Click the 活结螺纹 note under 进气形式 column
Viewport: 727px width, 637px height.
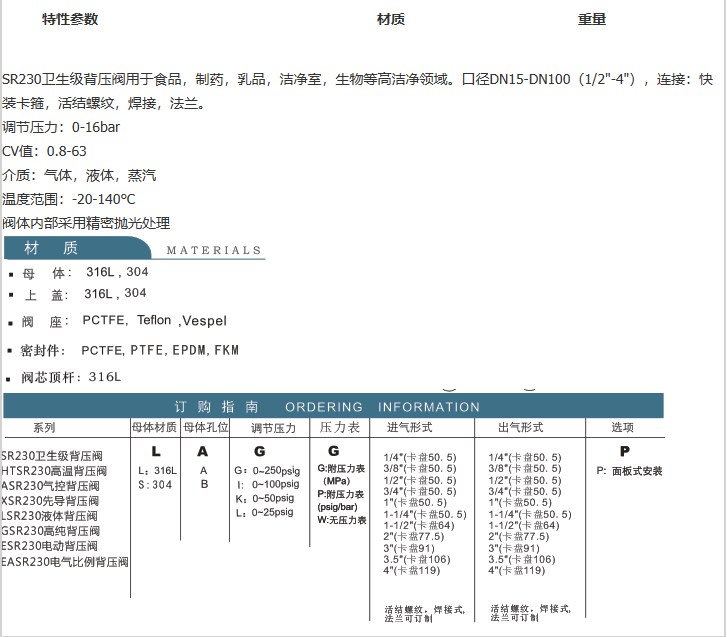tap(425, 614)
